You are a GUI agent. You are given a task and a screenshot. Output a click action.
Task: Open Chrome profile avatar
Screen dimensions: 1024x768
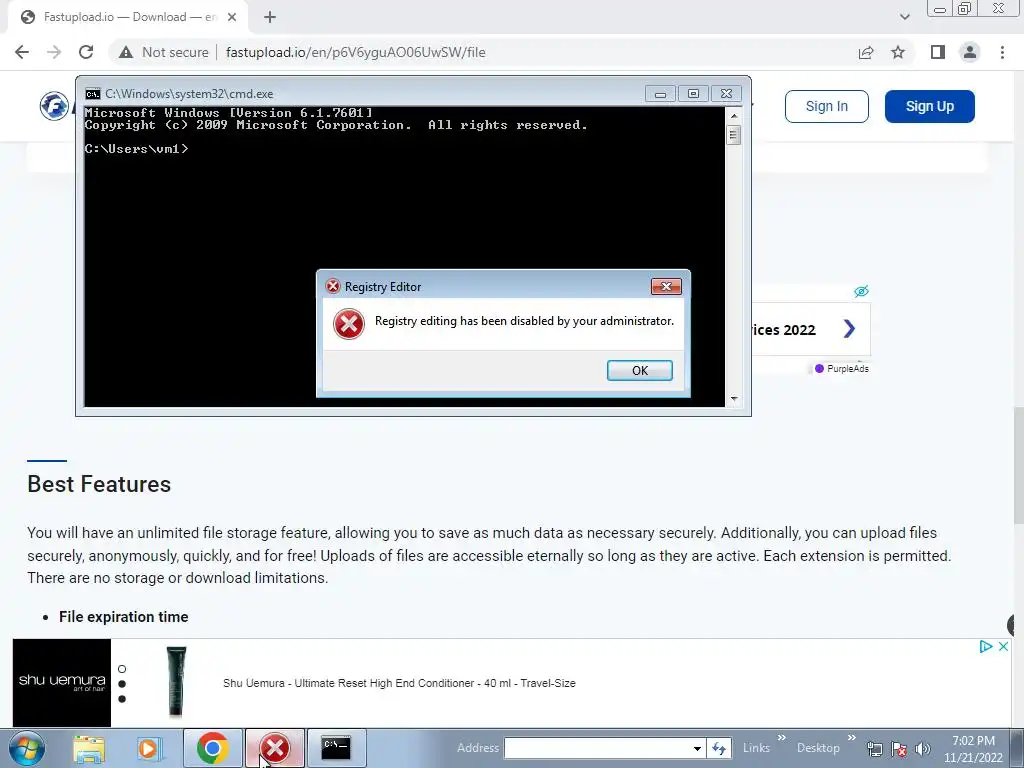click(970, 52)
